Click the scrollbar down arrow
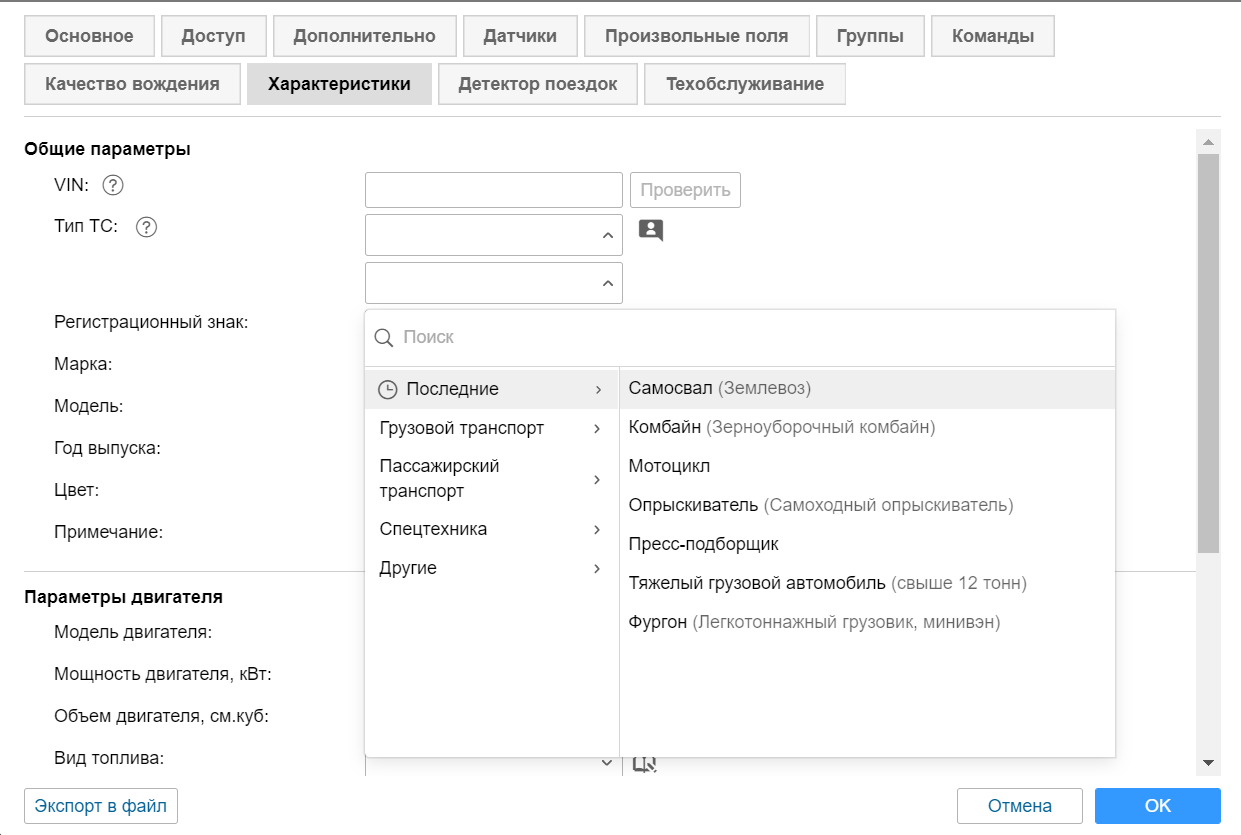The width and height of the screenshot is (1241, 835). click(x=1208, y=763)
